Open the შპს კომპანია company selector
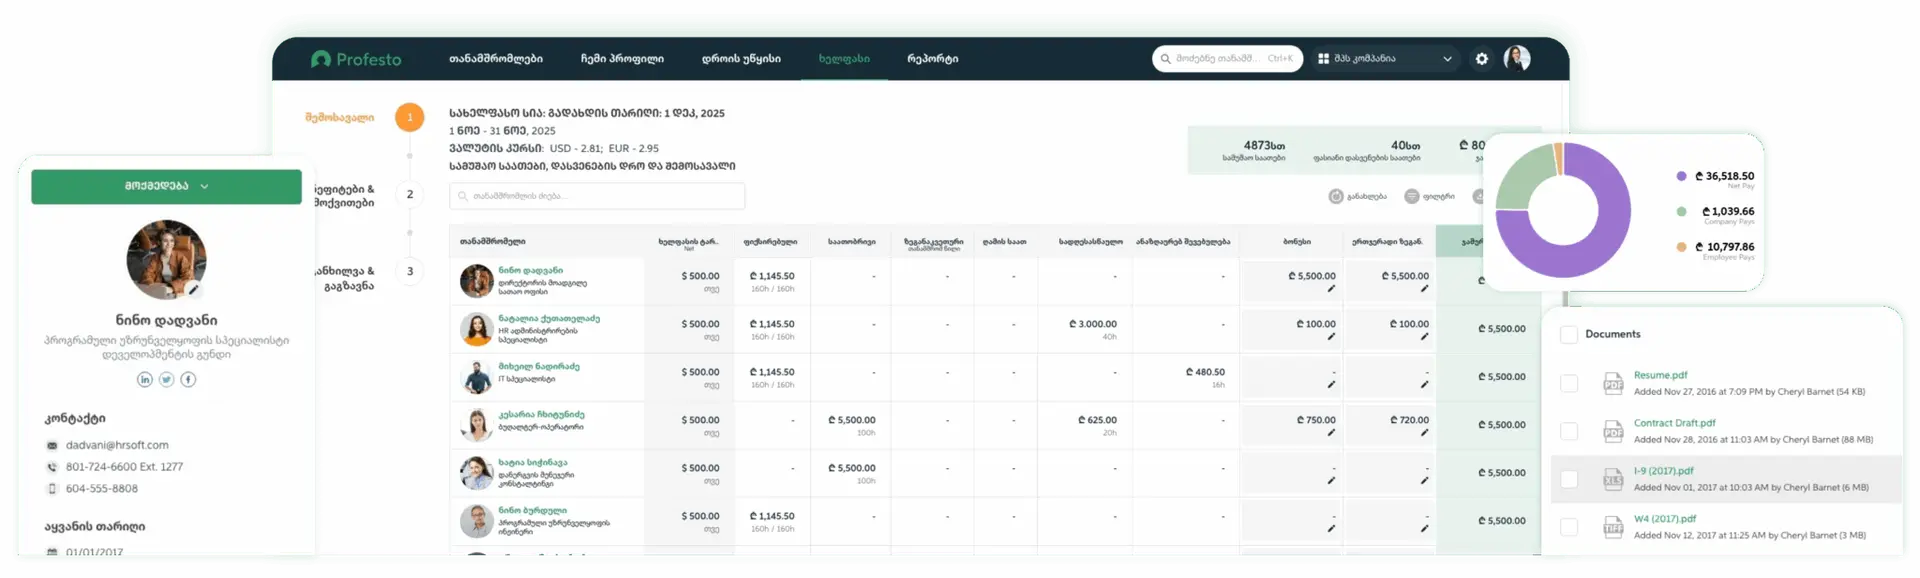Viewport: 1920px width, 578px height. click(1384, 59)
